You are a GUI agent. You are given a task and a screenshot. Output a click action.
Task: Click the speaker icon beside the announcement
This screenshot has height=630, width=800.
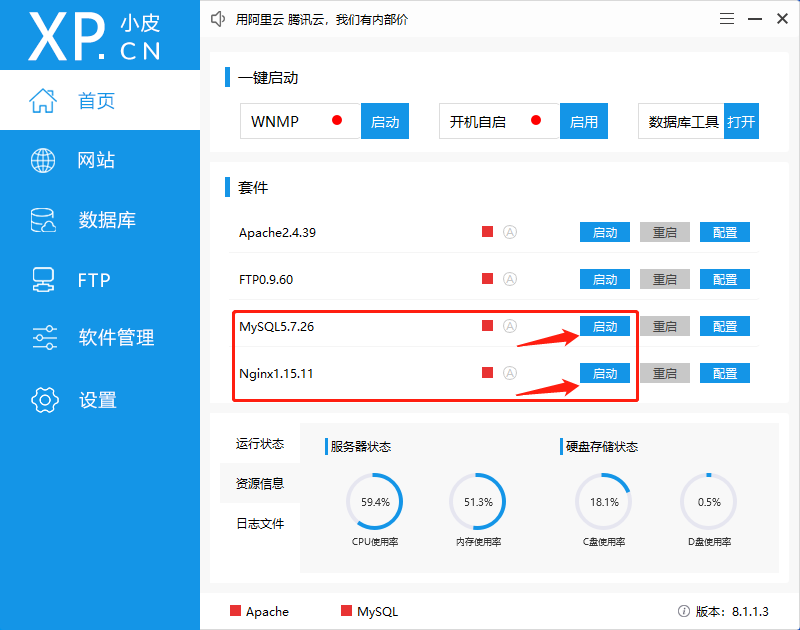point(218,18)
